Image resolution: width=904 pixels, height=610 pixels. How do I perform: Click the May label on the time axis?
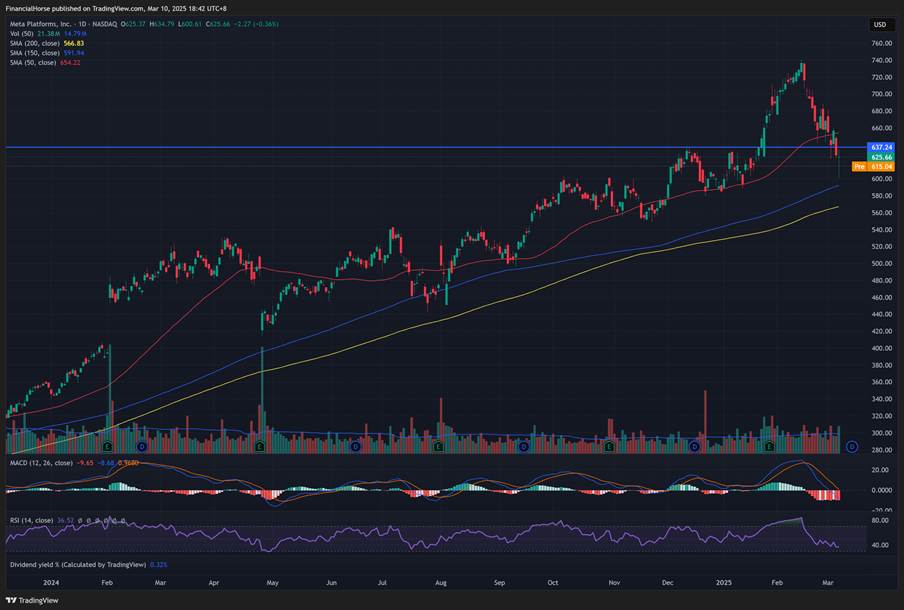tap(272, 582)
